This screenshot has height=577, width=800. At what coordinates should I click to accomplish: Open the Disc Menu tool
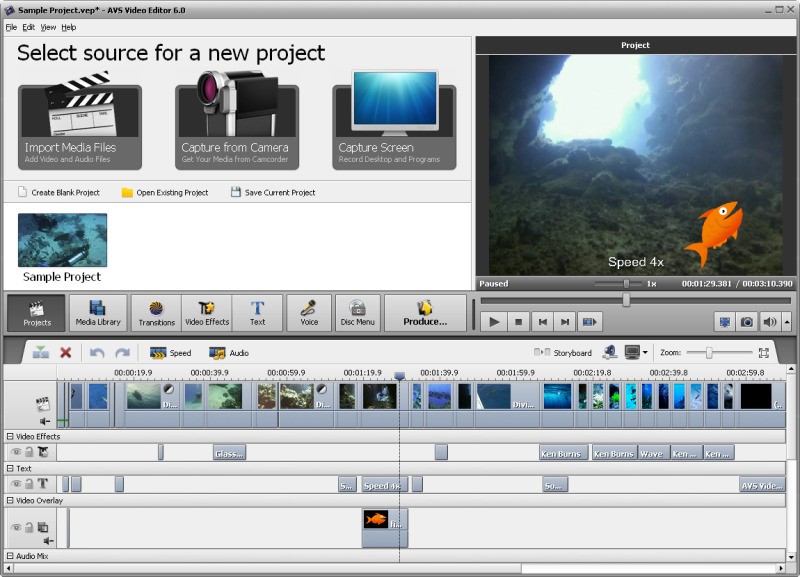[357, 312]
